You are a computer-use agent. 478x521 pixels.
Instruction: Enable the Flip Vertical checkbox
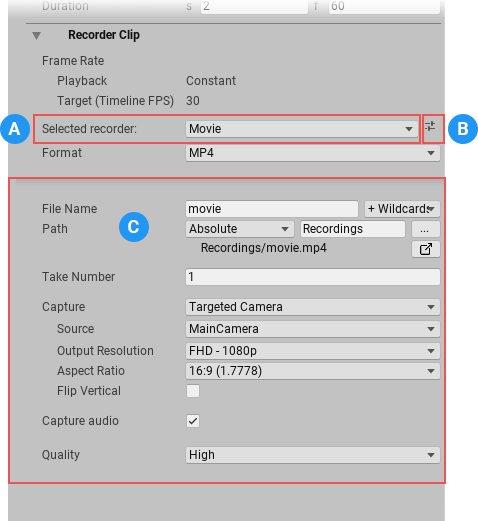[x=193, y=391]
